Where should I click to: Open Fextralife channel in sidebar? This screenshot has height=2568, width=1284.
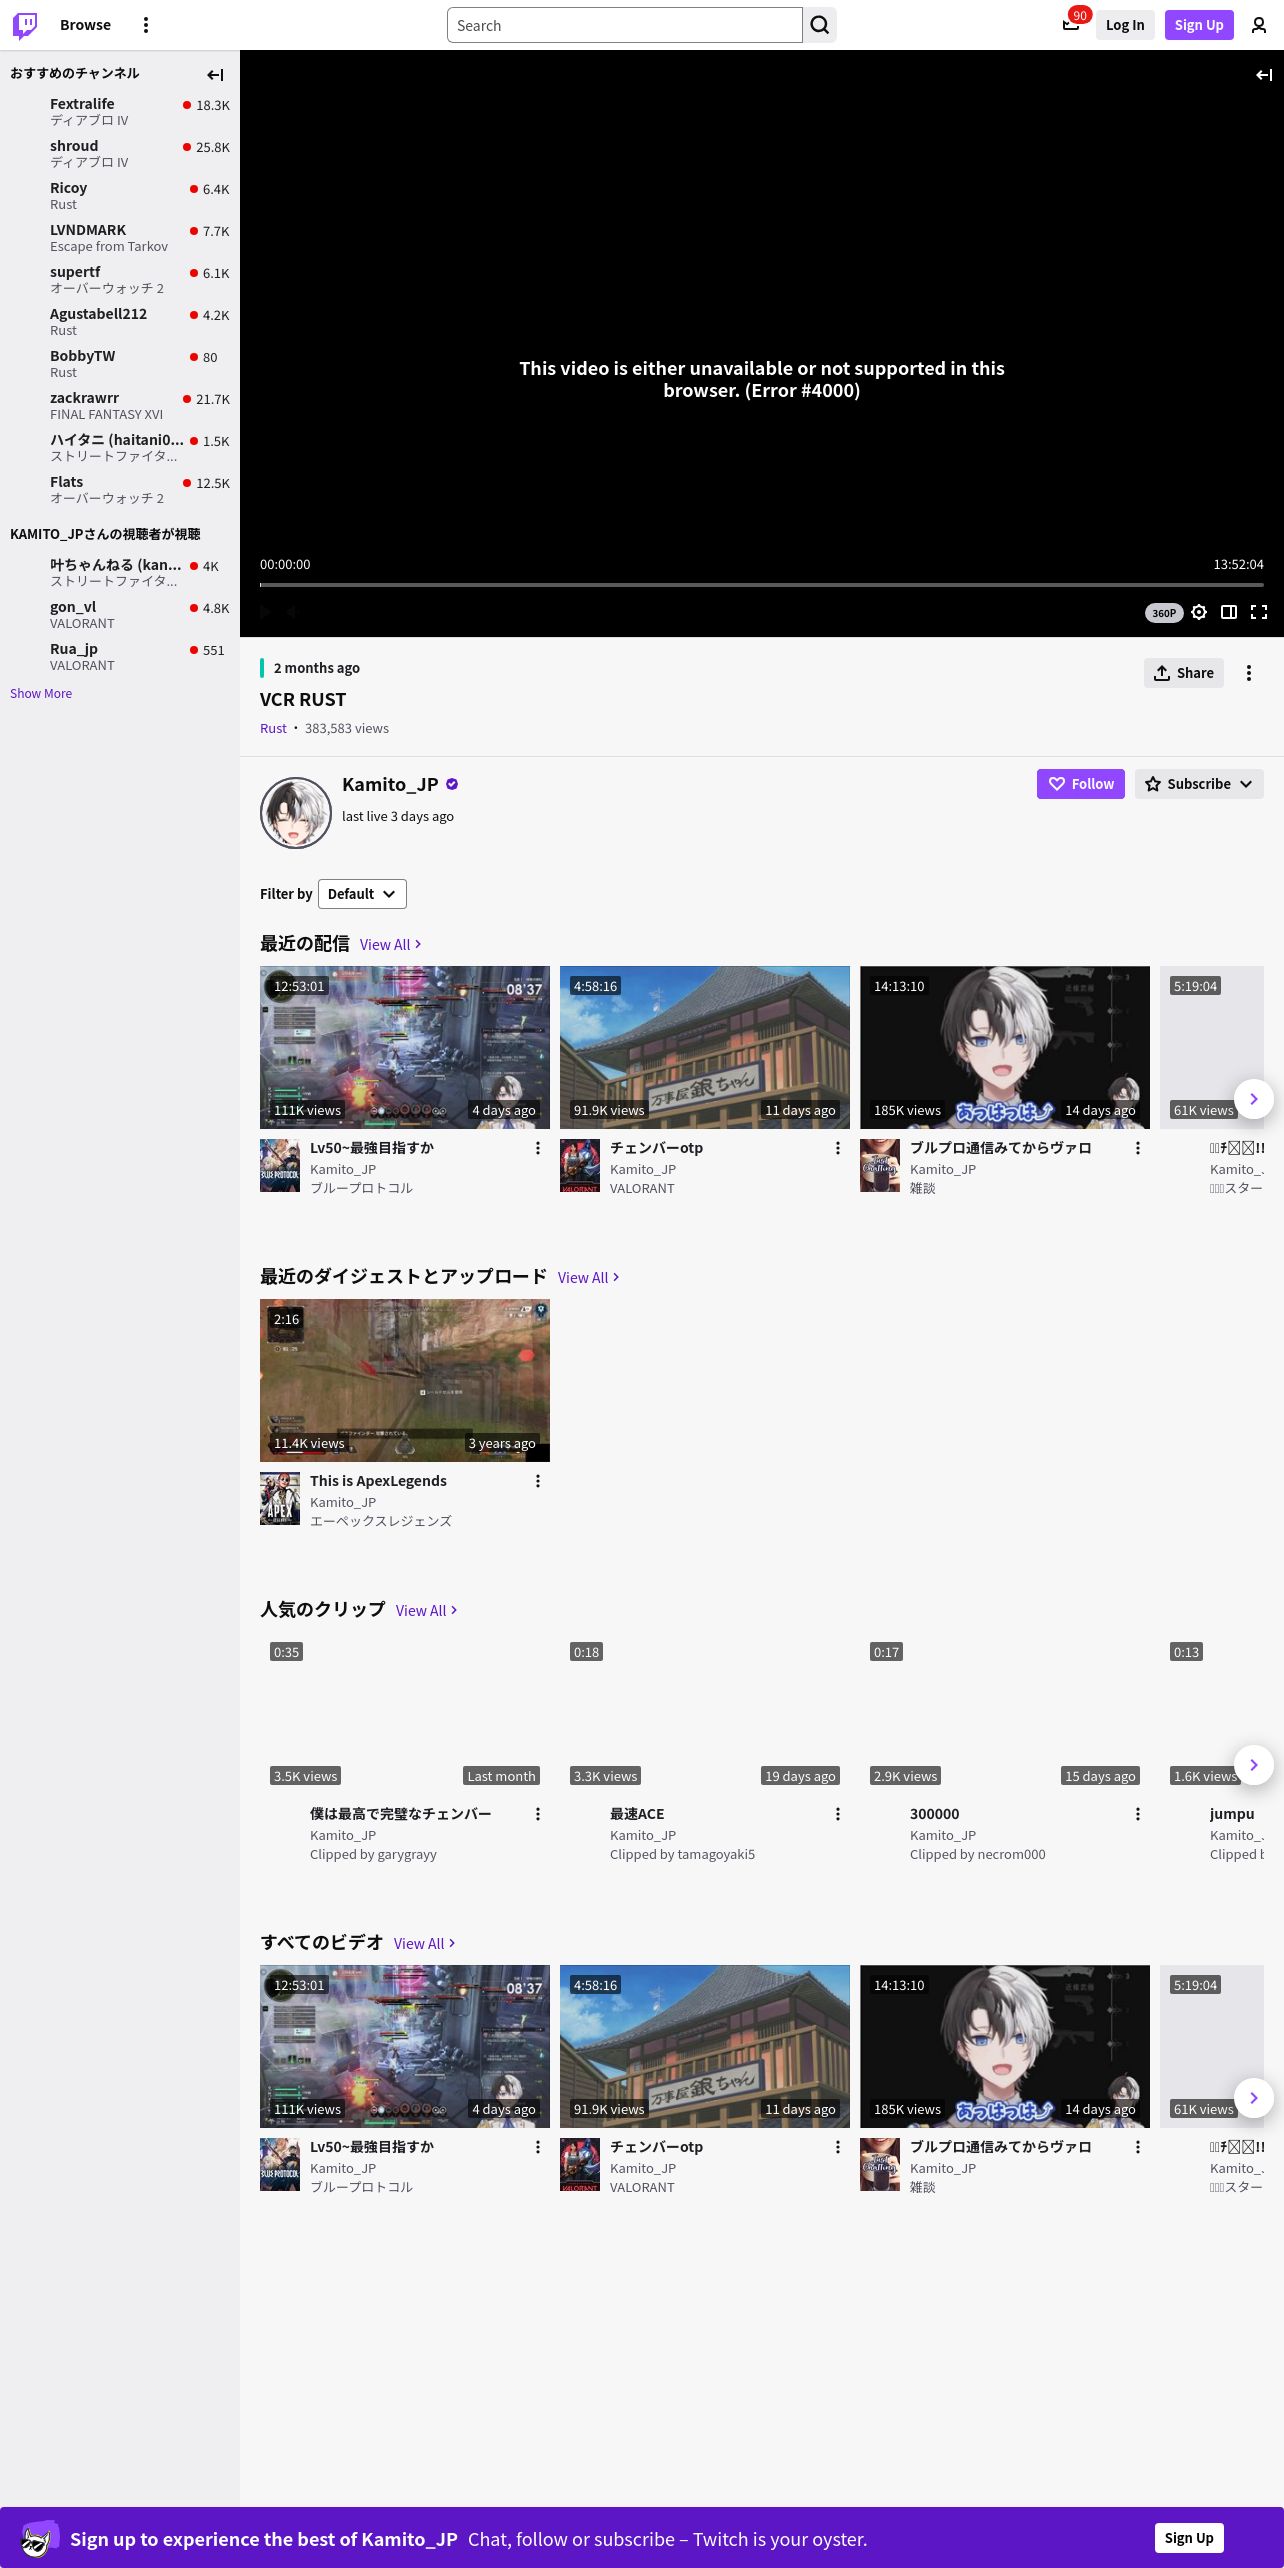click(120, 111)
